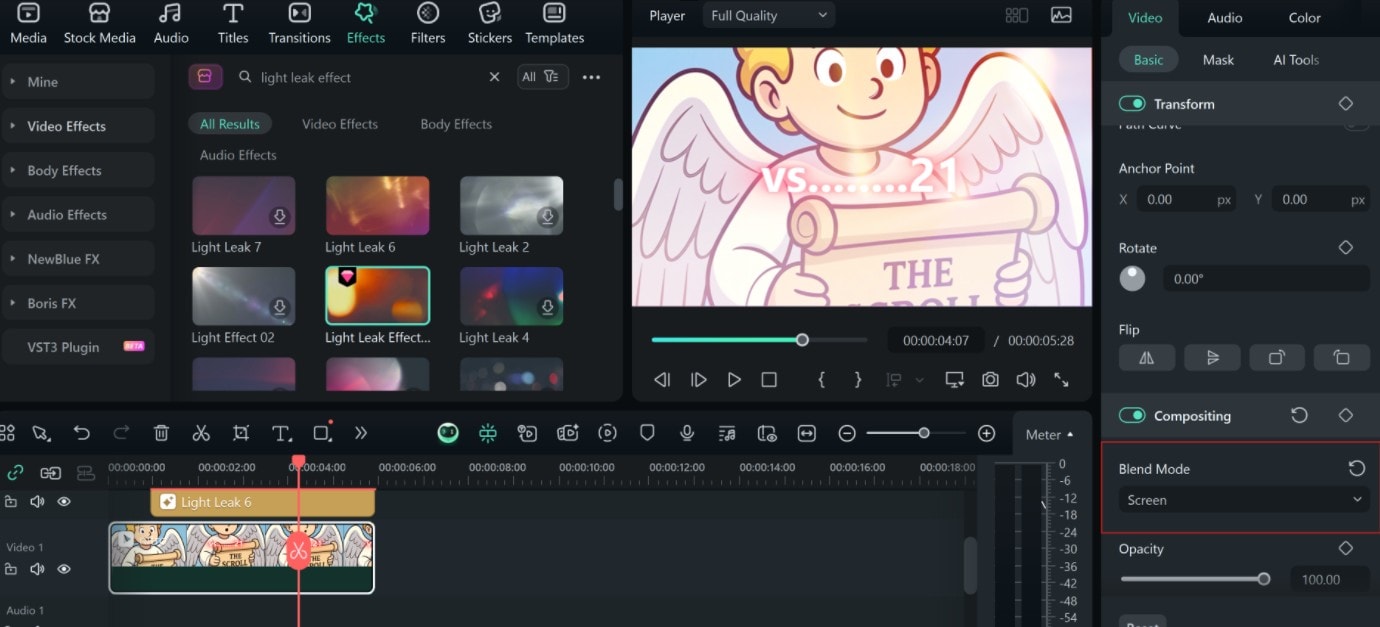This screenshot has height=627, width=1380.
Task: Switch to the Audio tab in the properties panel
Action: point(1223,18)
